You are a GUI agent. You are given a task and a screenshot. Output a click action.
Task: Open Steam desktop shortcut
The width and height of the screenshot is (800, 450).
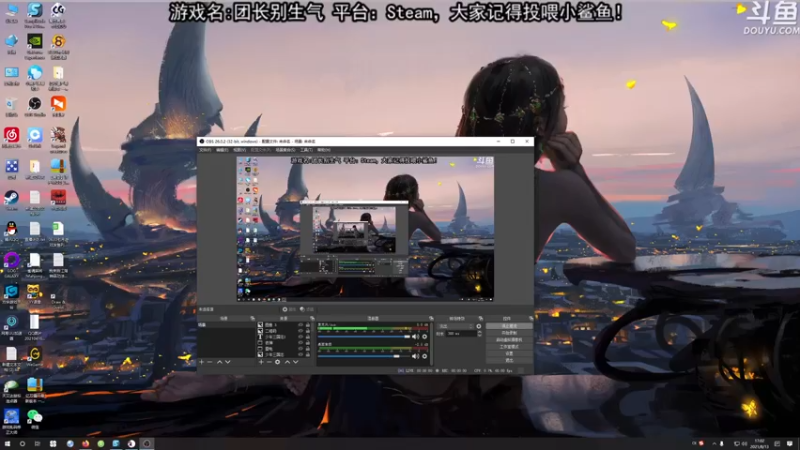tap(11, 200)
